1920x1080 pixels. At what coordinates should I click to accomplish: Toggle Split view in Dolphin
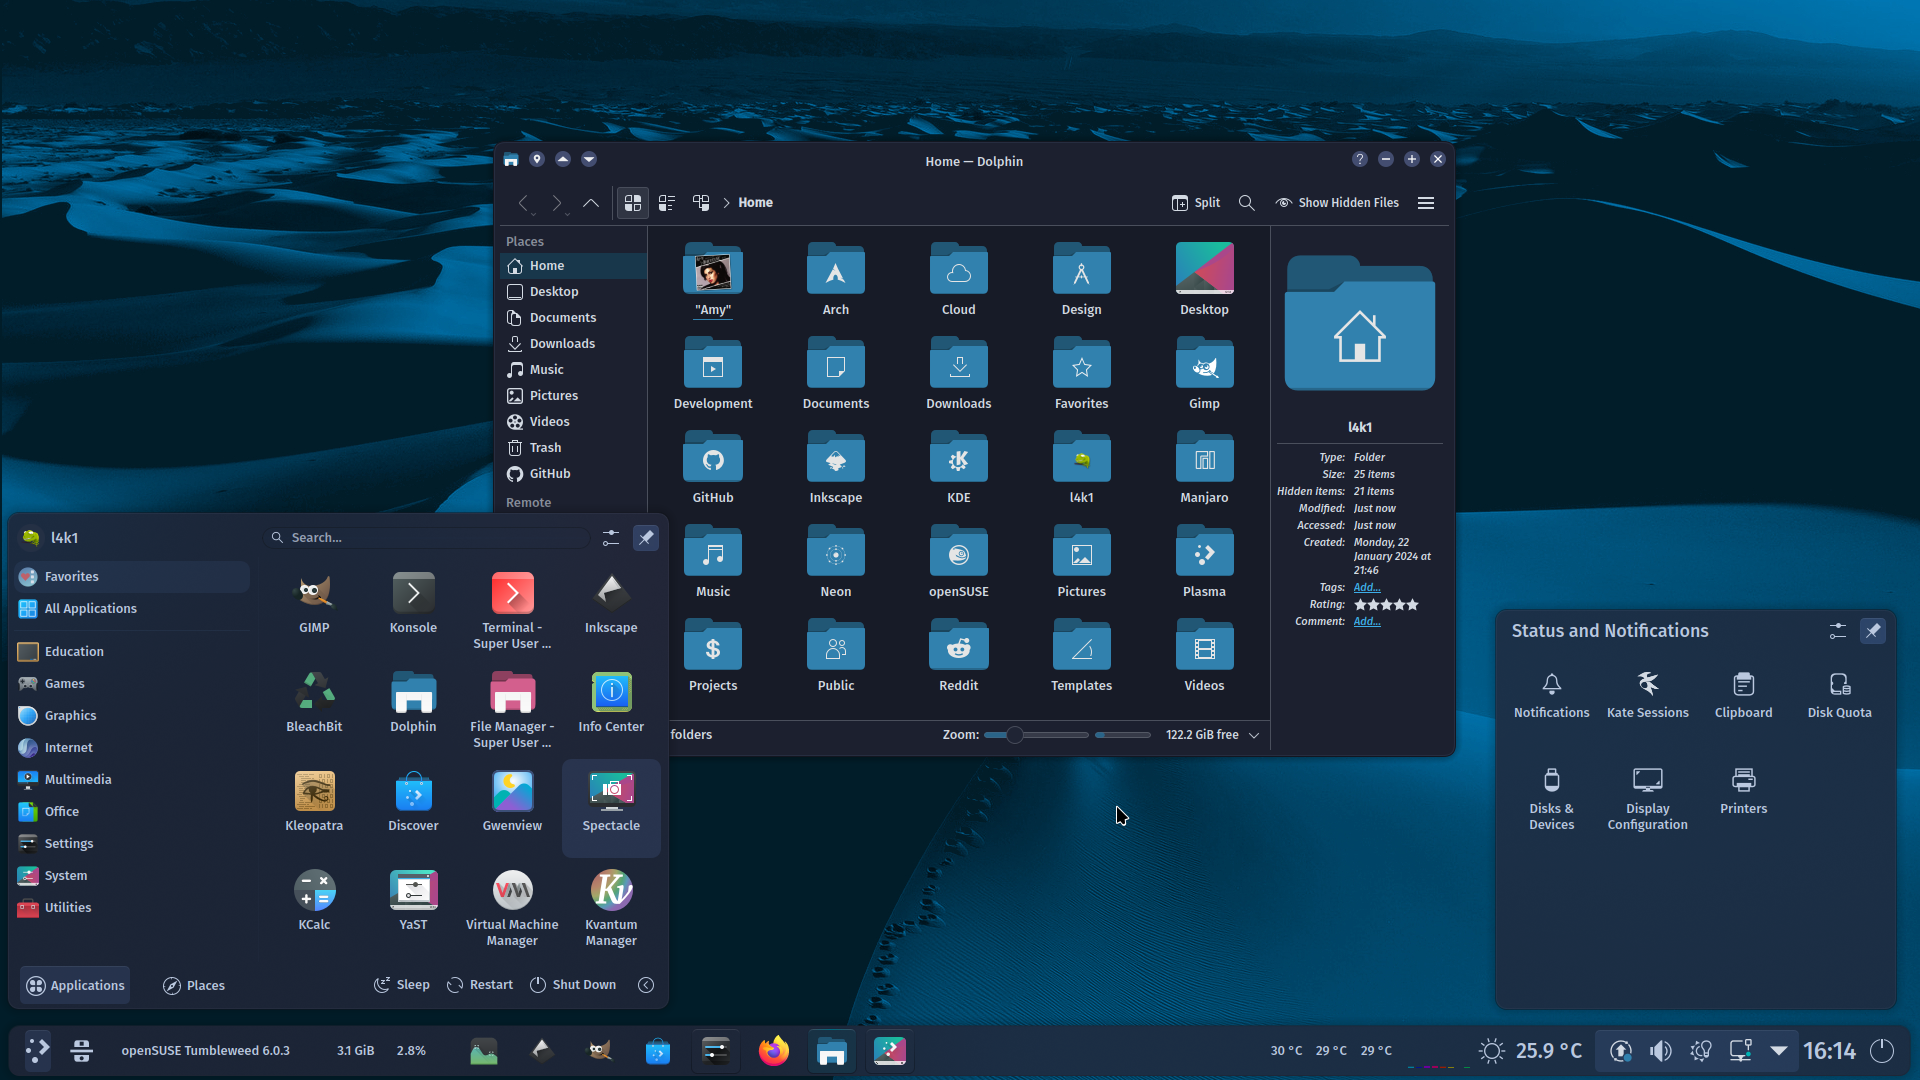[1196, 202]
